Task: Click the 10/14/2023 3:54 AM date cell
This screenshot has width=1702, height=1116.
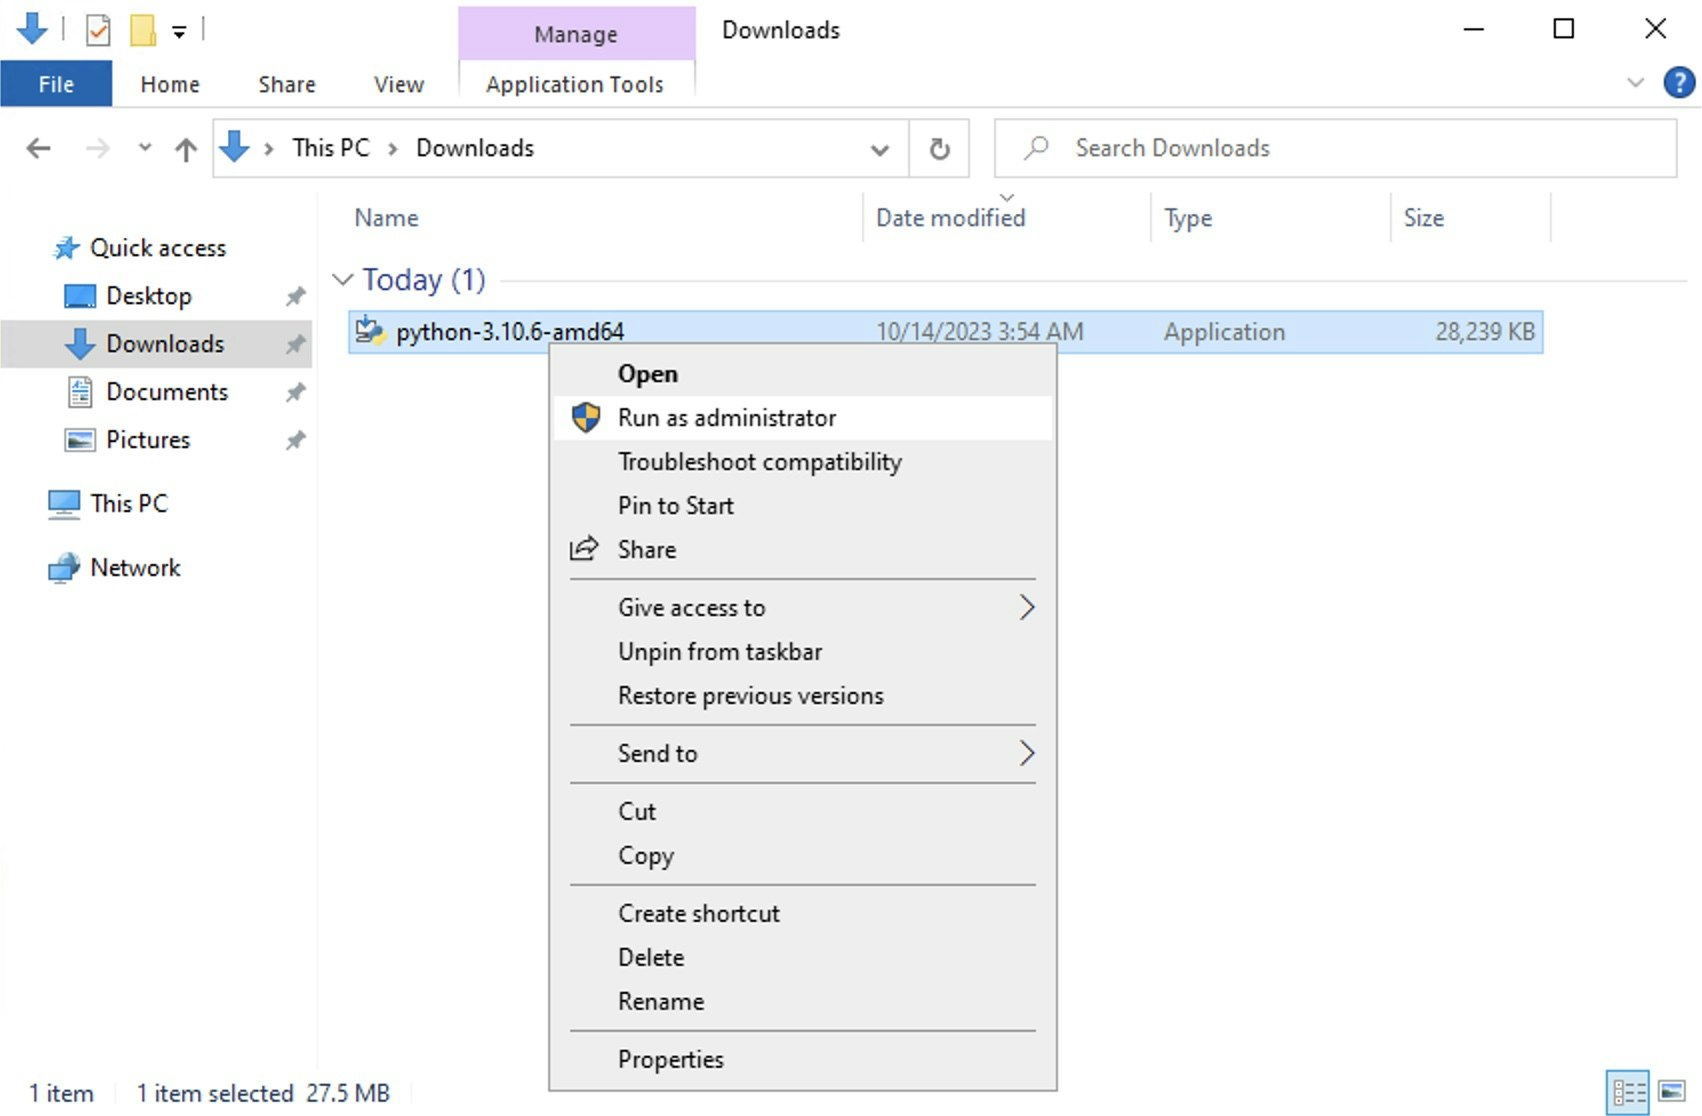Action: (x=980, y=332)
